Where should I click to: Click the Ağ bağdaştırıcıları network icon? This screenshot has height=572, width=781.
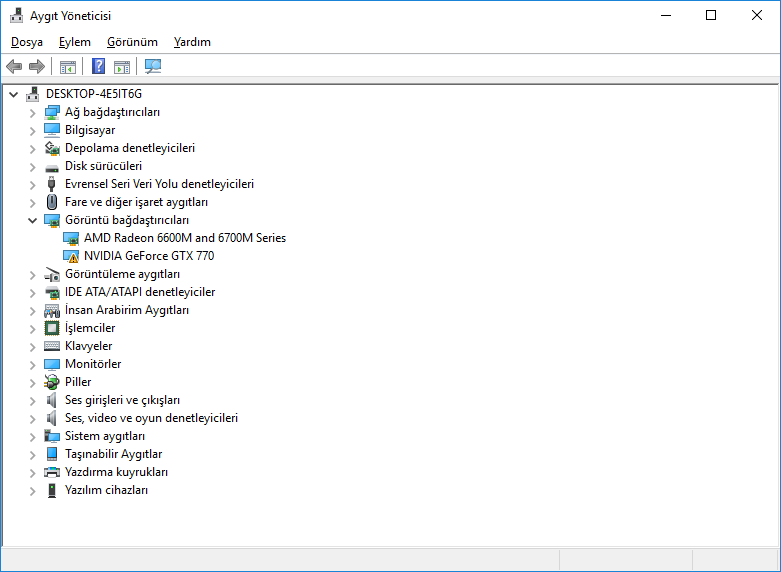point(52,113)
